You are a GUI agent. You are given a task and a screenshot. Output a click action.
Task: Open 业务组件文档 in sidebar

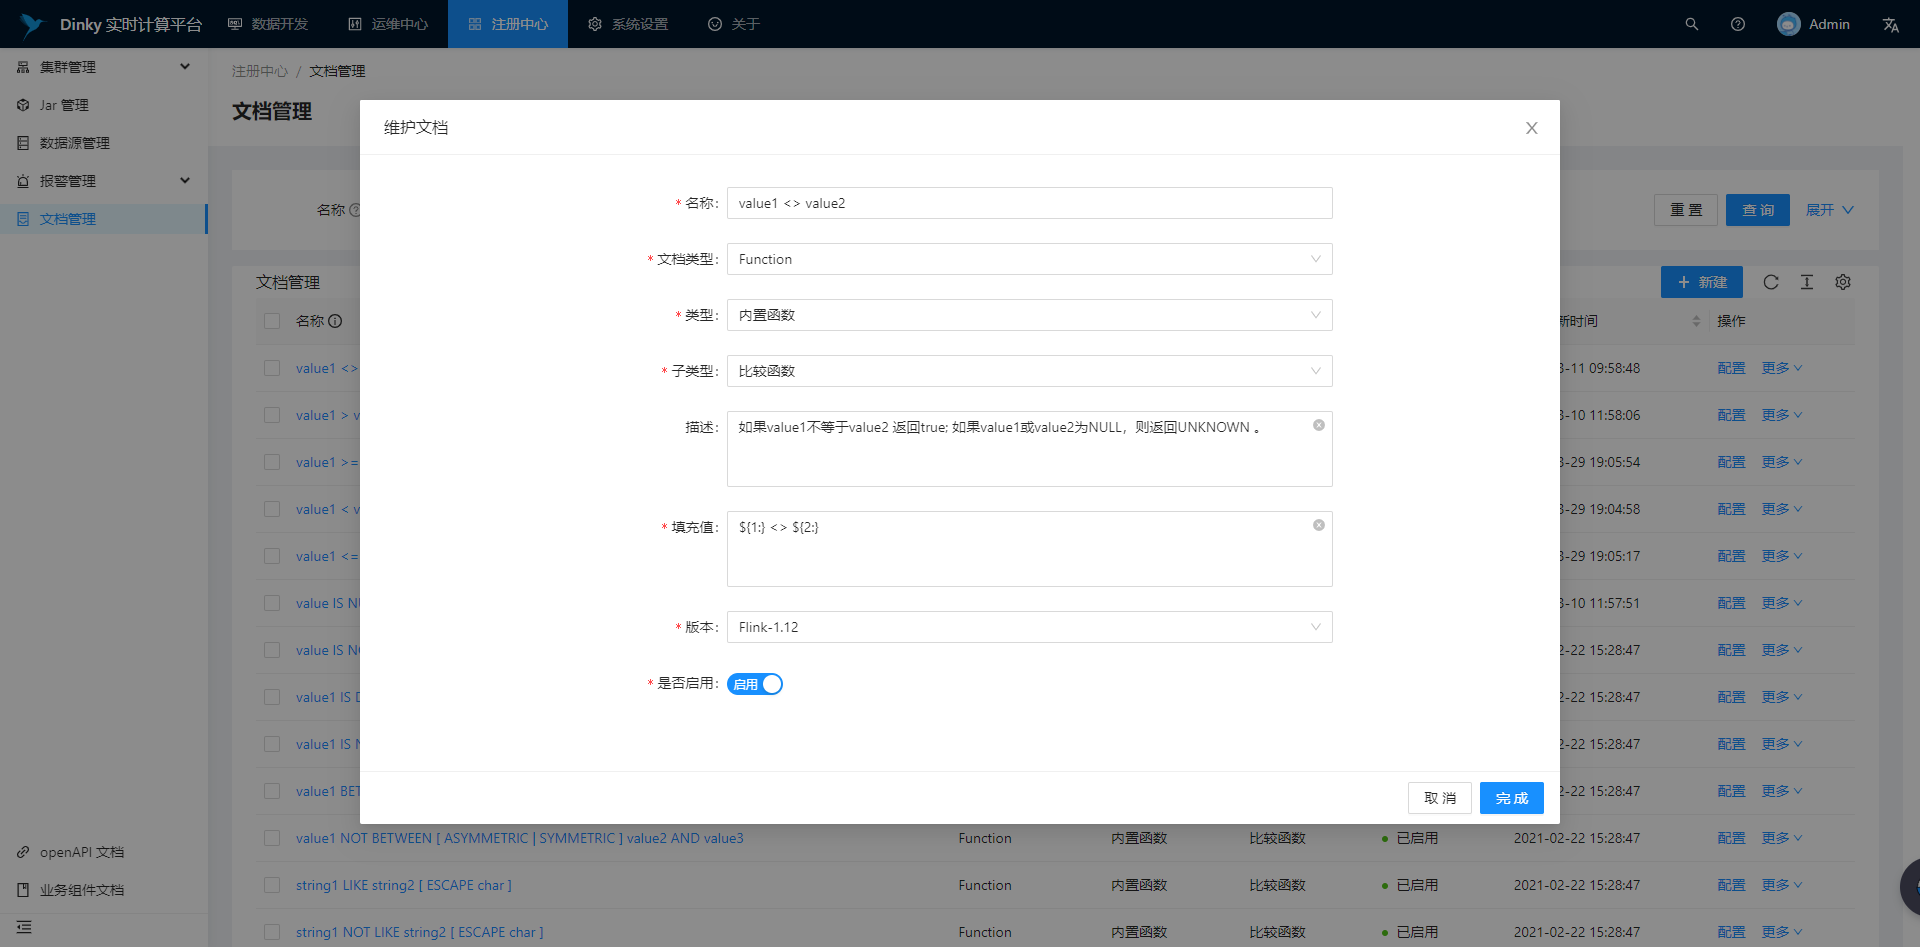click(82, 890)
